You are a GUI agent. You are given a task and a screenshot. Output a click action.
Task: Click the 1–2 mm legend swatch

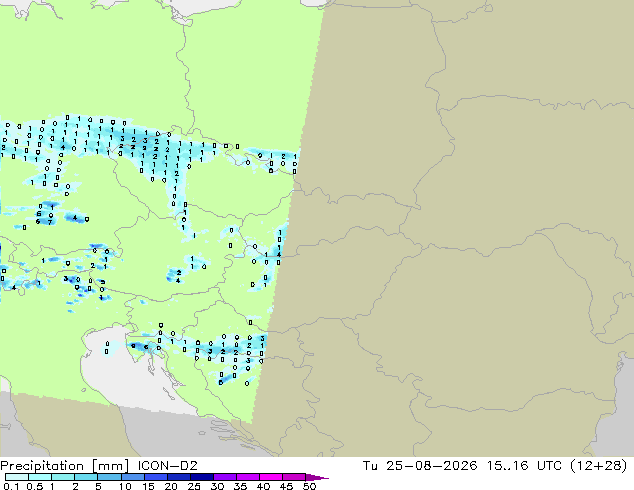pyautogui.click(x=63, y=477)
